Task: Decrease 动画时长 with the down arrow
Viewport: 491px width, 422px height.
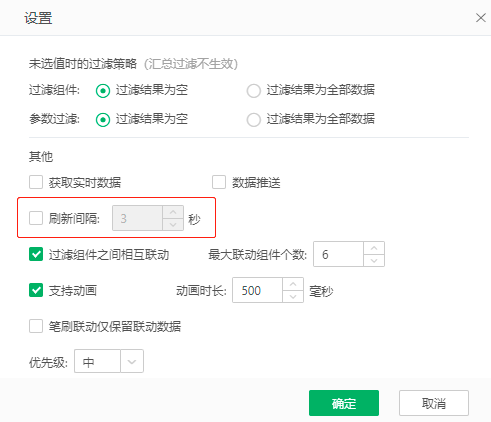Action: (x=293, y=296)
